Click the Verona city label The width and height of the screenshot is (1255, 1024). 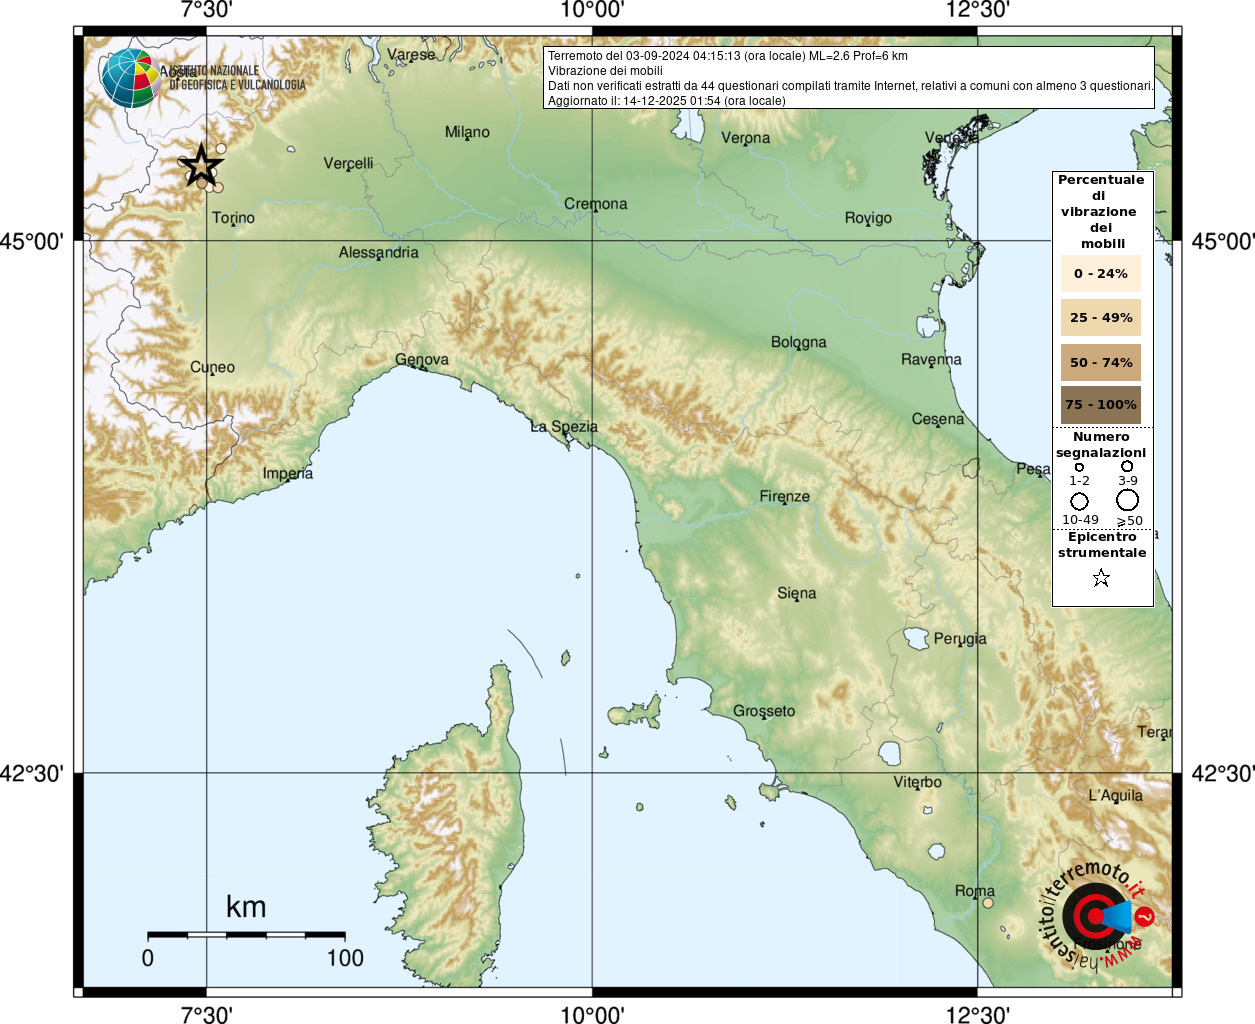(746, 138)
